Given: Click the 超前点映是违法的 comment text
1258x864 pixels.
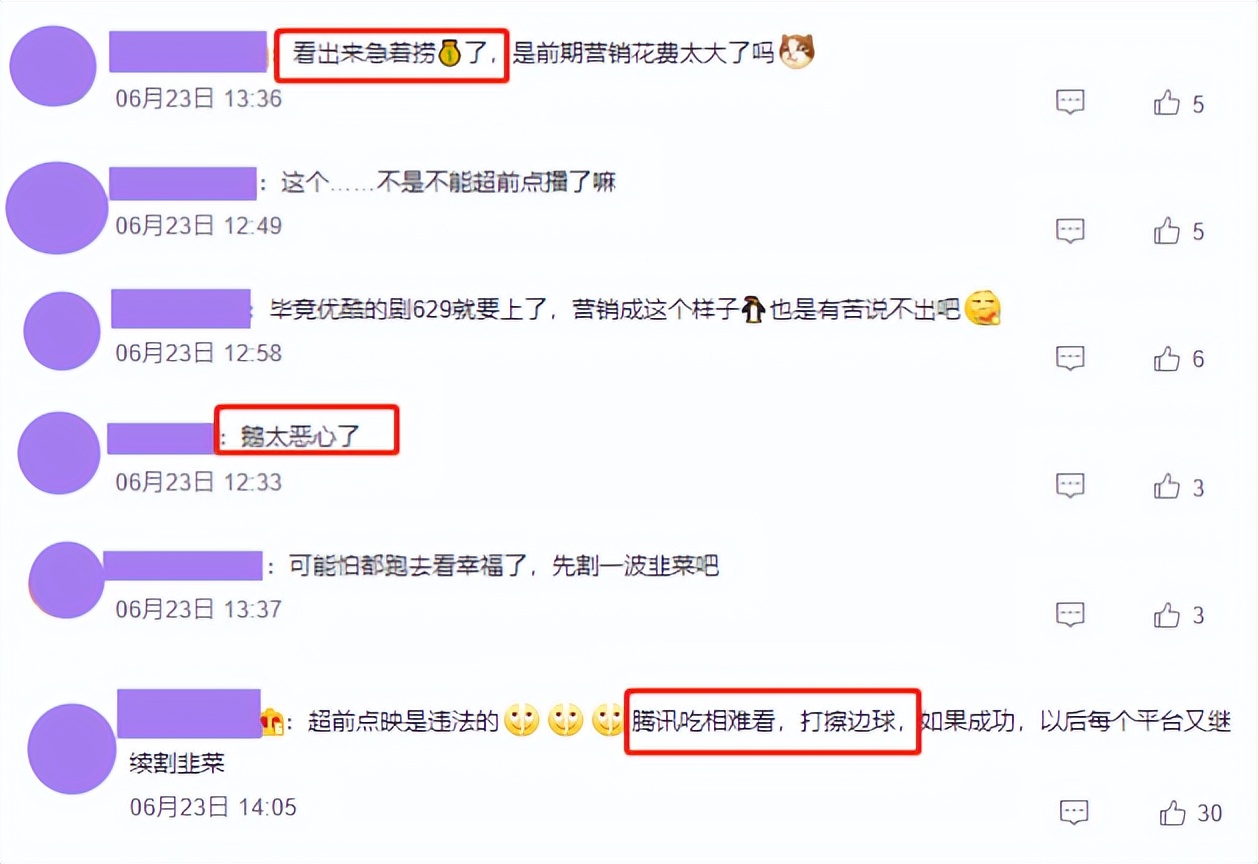Looking at the screenshot, I should pos(403,721).
